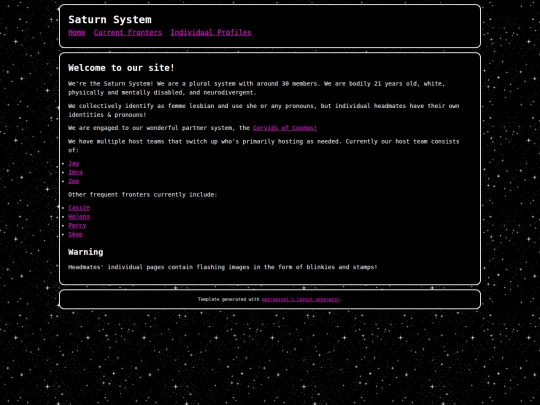This screenshot has height=405, width=540.
Task: Click 'Other frequent fronters currently include:' text
Action: click(143, 195)
